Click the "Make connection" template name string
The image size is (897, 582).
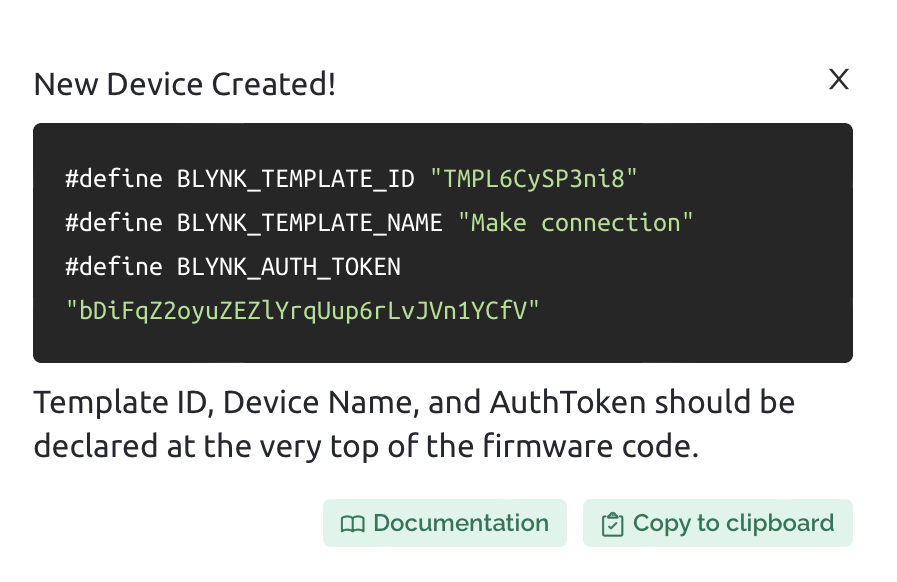[576, 223]
